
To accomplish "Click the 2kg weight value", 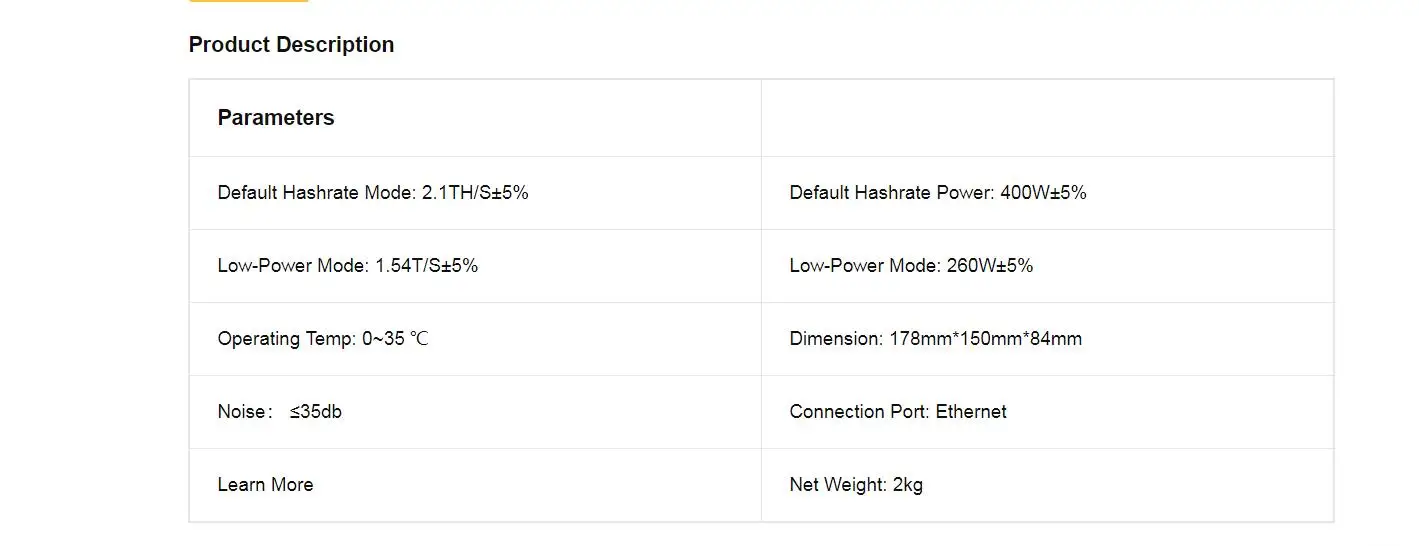I will click(908, 484).
